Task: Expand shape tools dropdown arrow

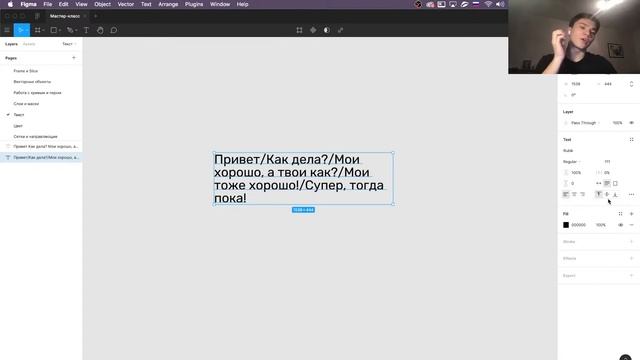Action: pyautogui.click(x=60, y=30)
